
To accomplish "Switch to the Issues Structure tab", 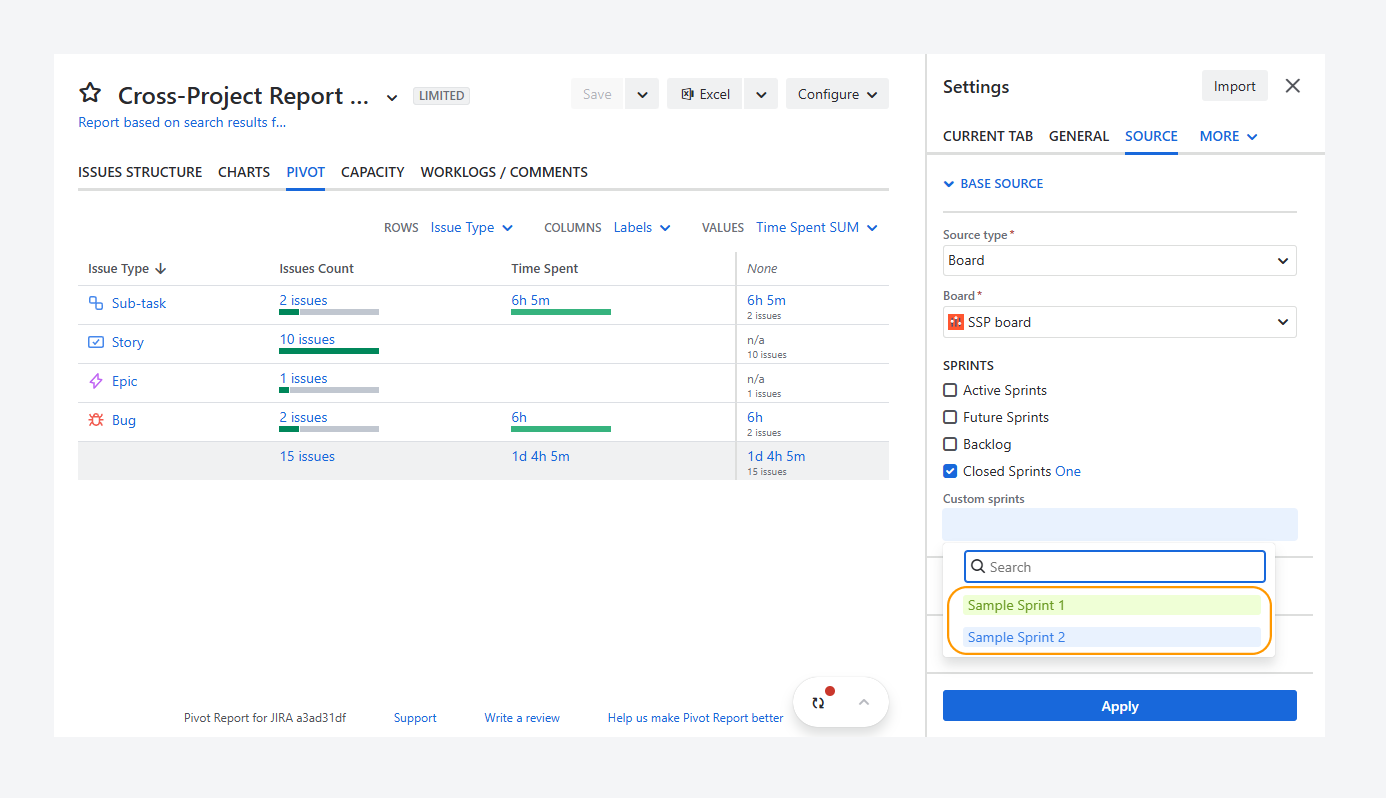I will coord(140,172).
